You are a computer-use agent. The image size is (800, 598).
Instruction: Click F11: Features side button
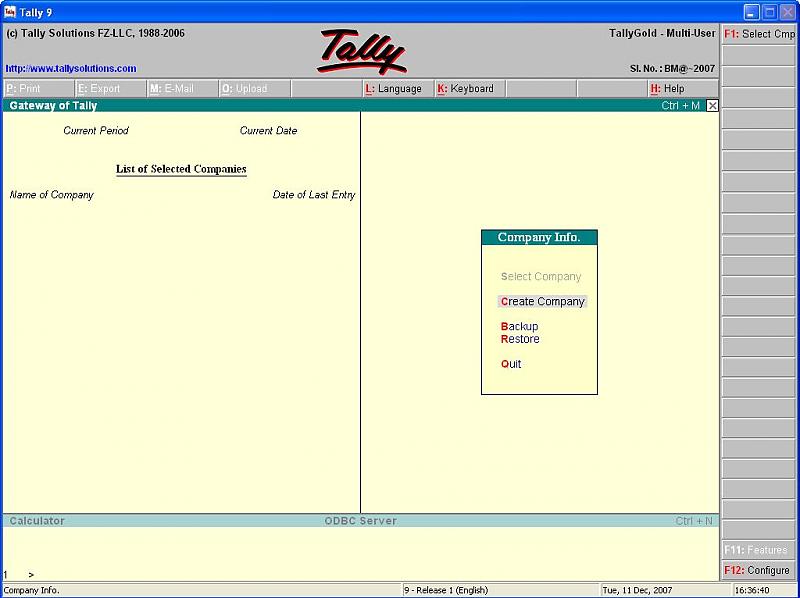click(x=758, y=550)
